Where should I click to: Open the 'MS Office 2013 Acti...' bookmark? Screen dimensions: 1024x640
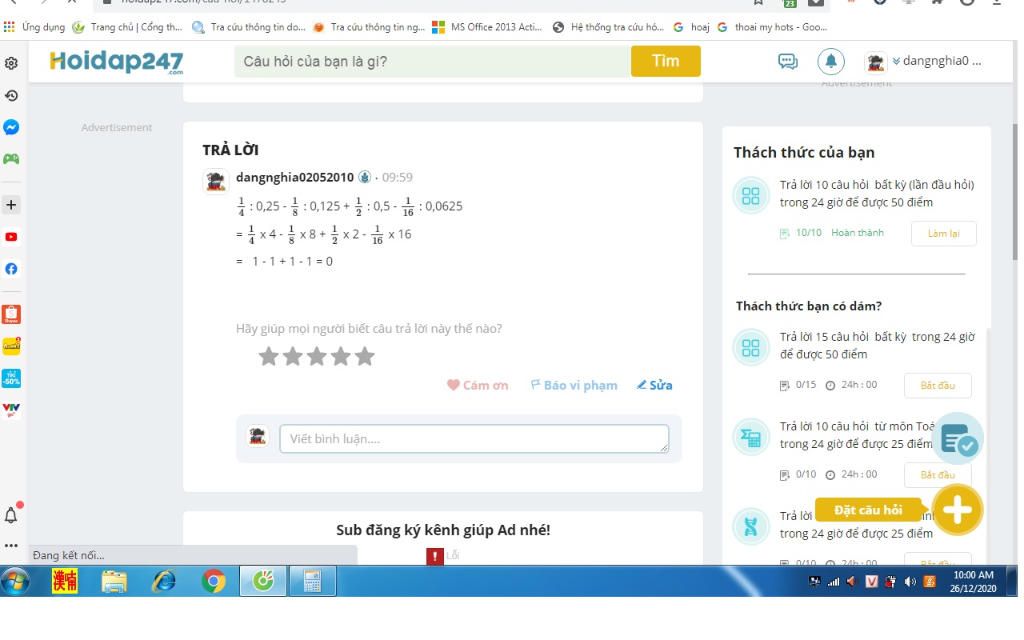[x=487, y=27]
